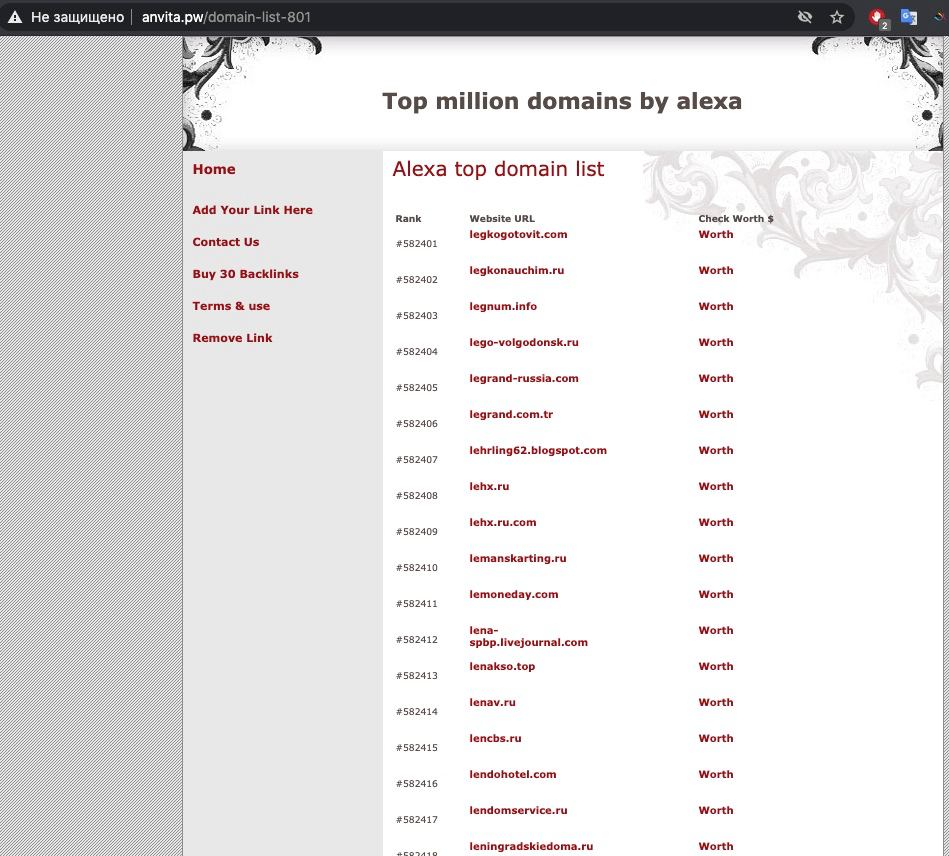The image size is (949, 856).
Task: Open legkogotovit.com link
Action: (x=518, y=234)
